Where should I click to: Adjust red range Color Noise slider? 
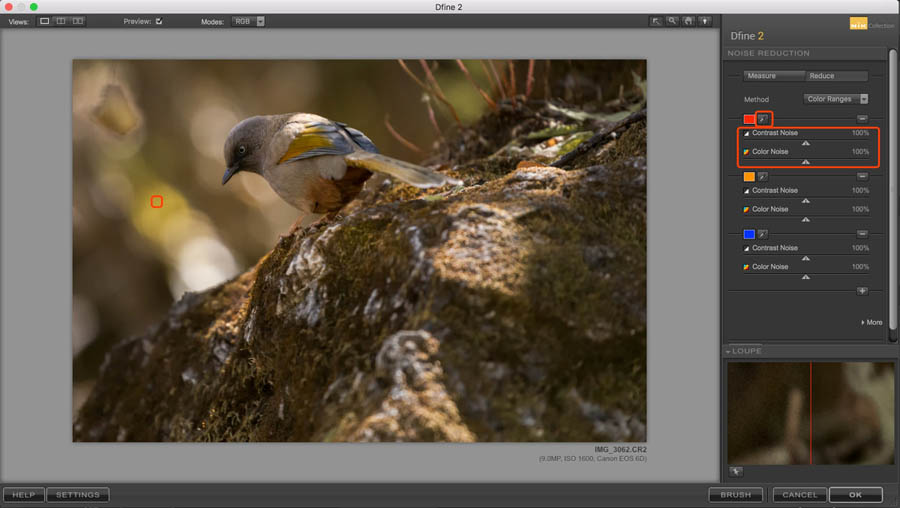click(806, 162)
